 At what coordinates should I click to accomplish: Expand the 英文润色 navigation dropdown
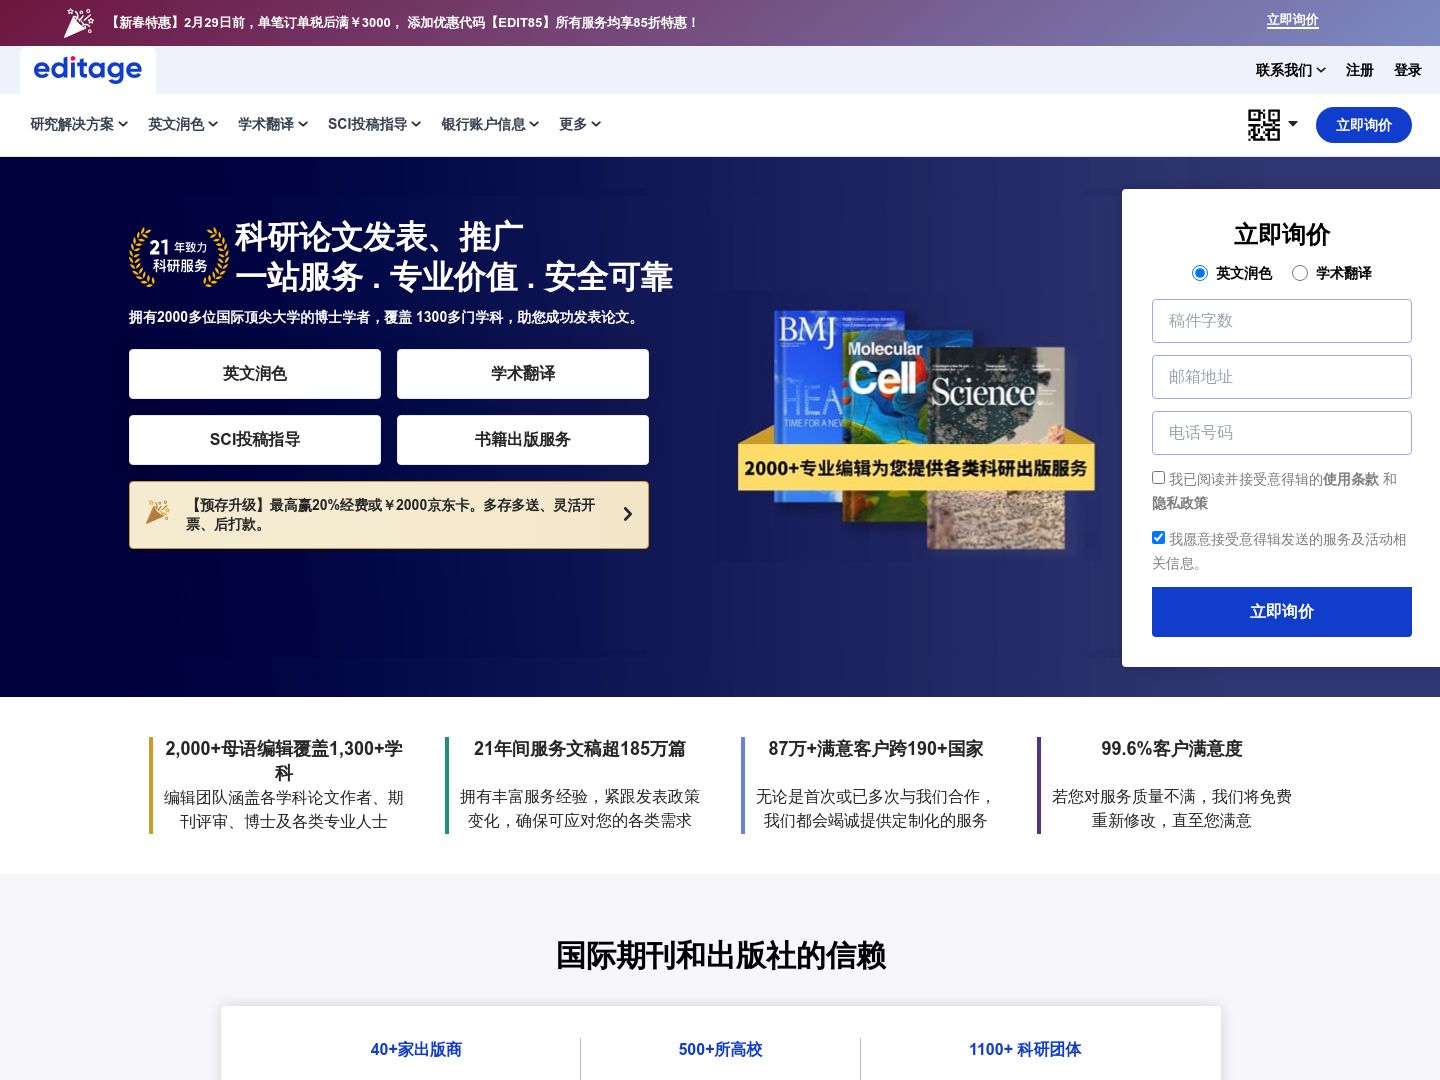click(183, 124)
